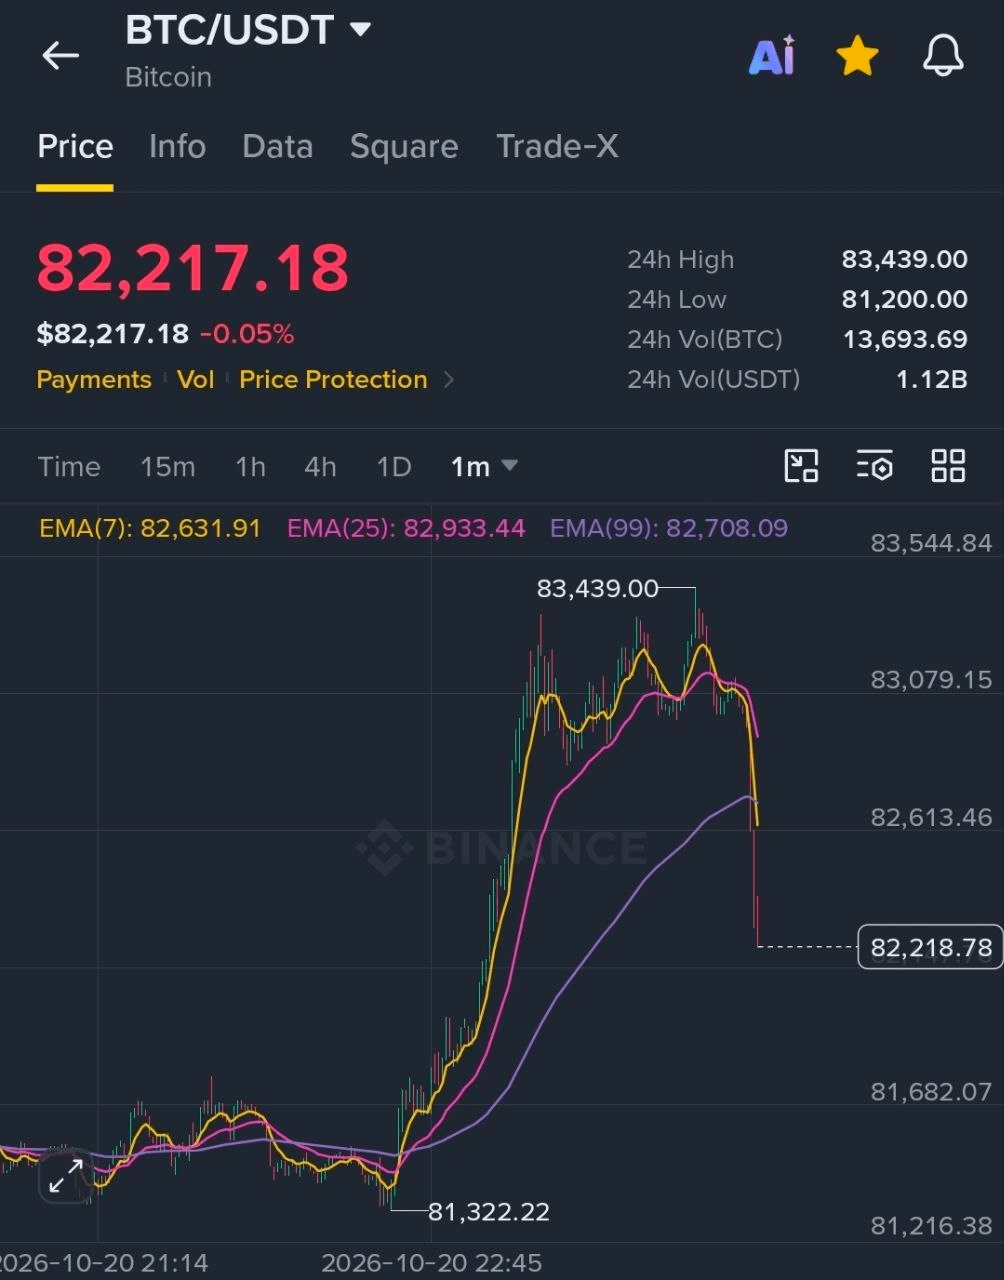Expand the 1m interval dropdown

click(484, 466)
